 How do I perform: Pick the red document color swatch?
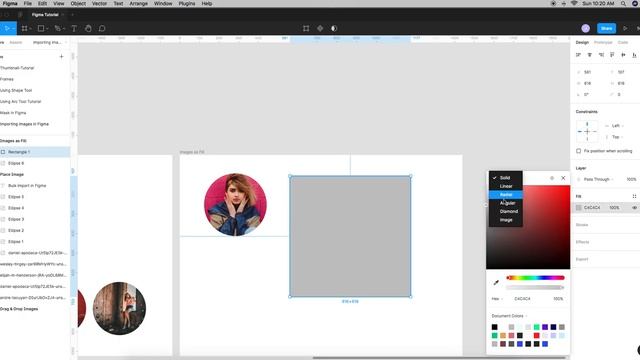(x=536, y=336)
